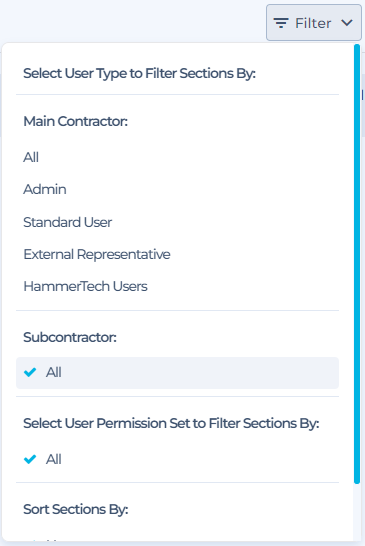Click the Subcontractor heading

[x=70, y=337]
